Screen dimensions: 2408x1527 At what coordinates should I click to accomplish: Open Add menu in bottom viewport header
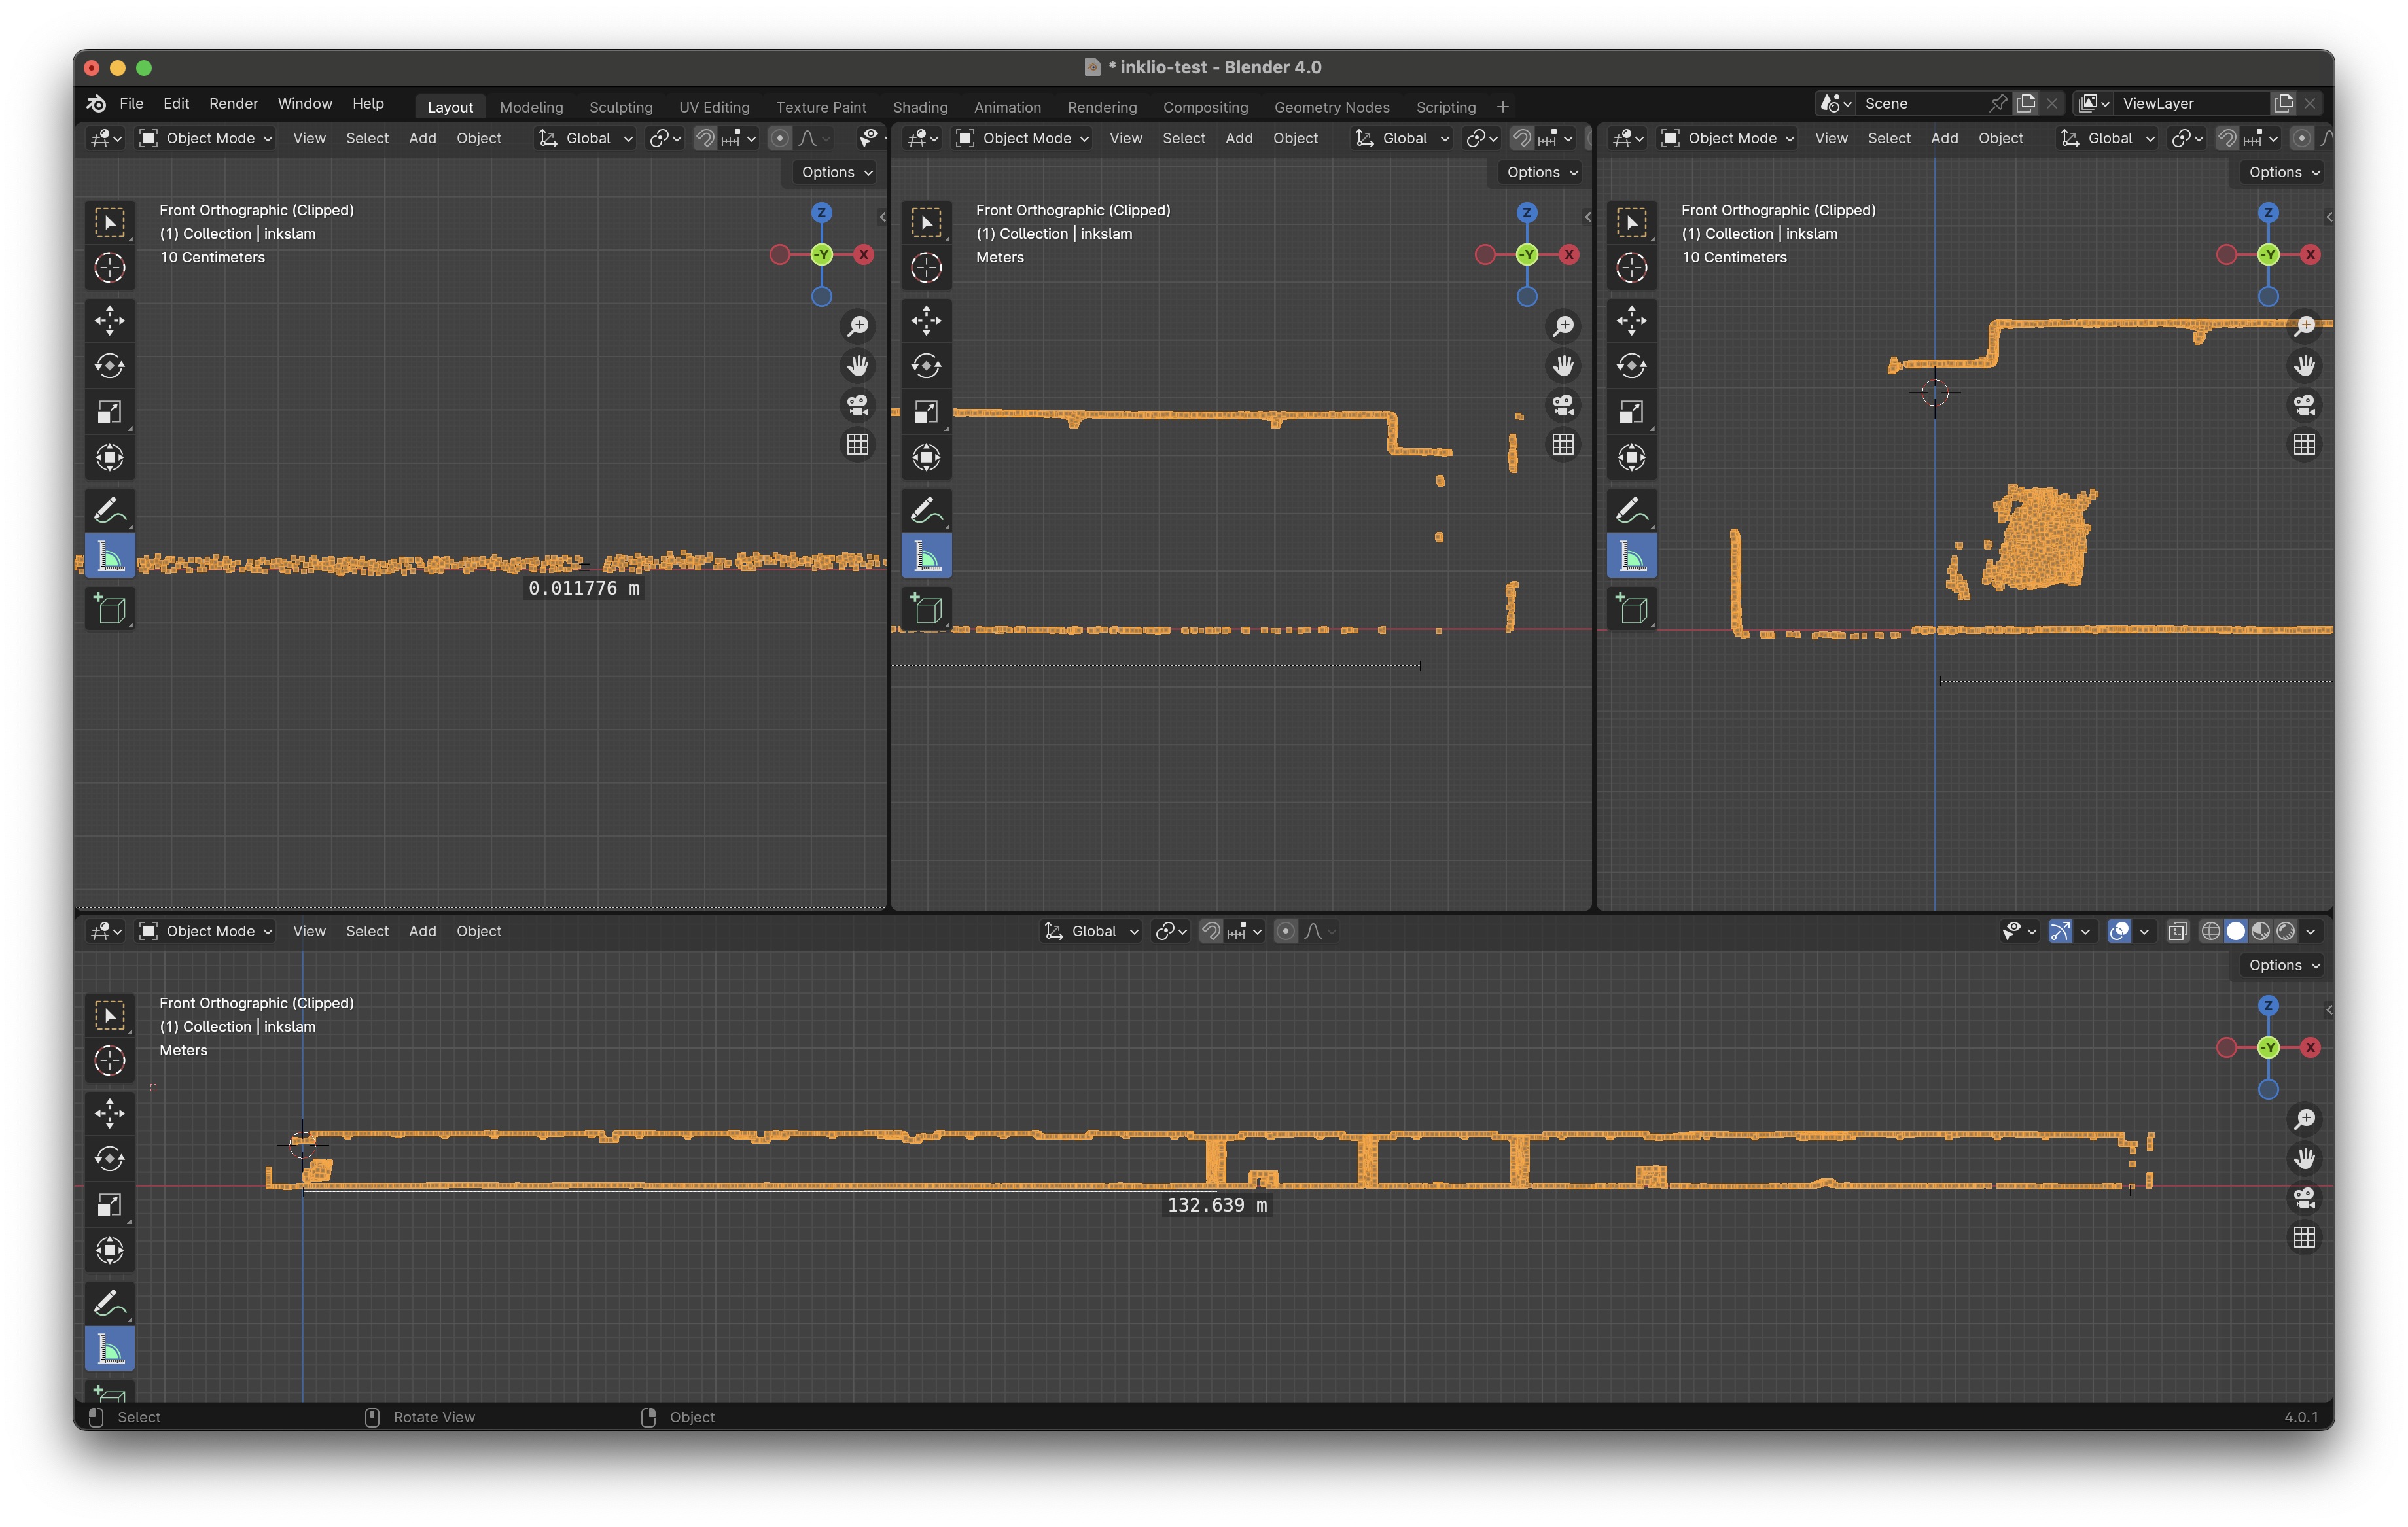(422, 931)
